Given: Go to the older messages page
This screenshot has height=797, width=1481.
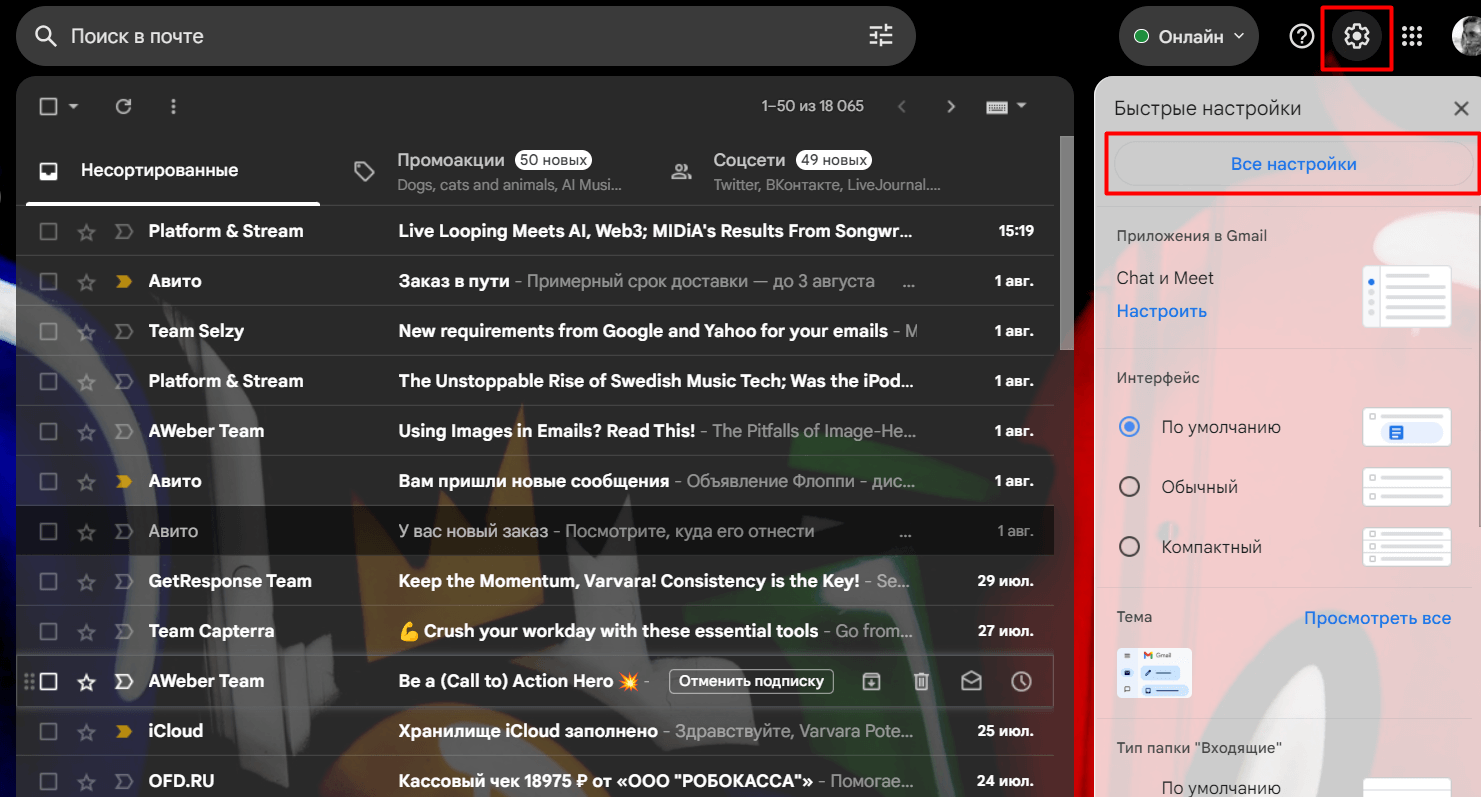Looking at the screenshot, I should (951, 106).
